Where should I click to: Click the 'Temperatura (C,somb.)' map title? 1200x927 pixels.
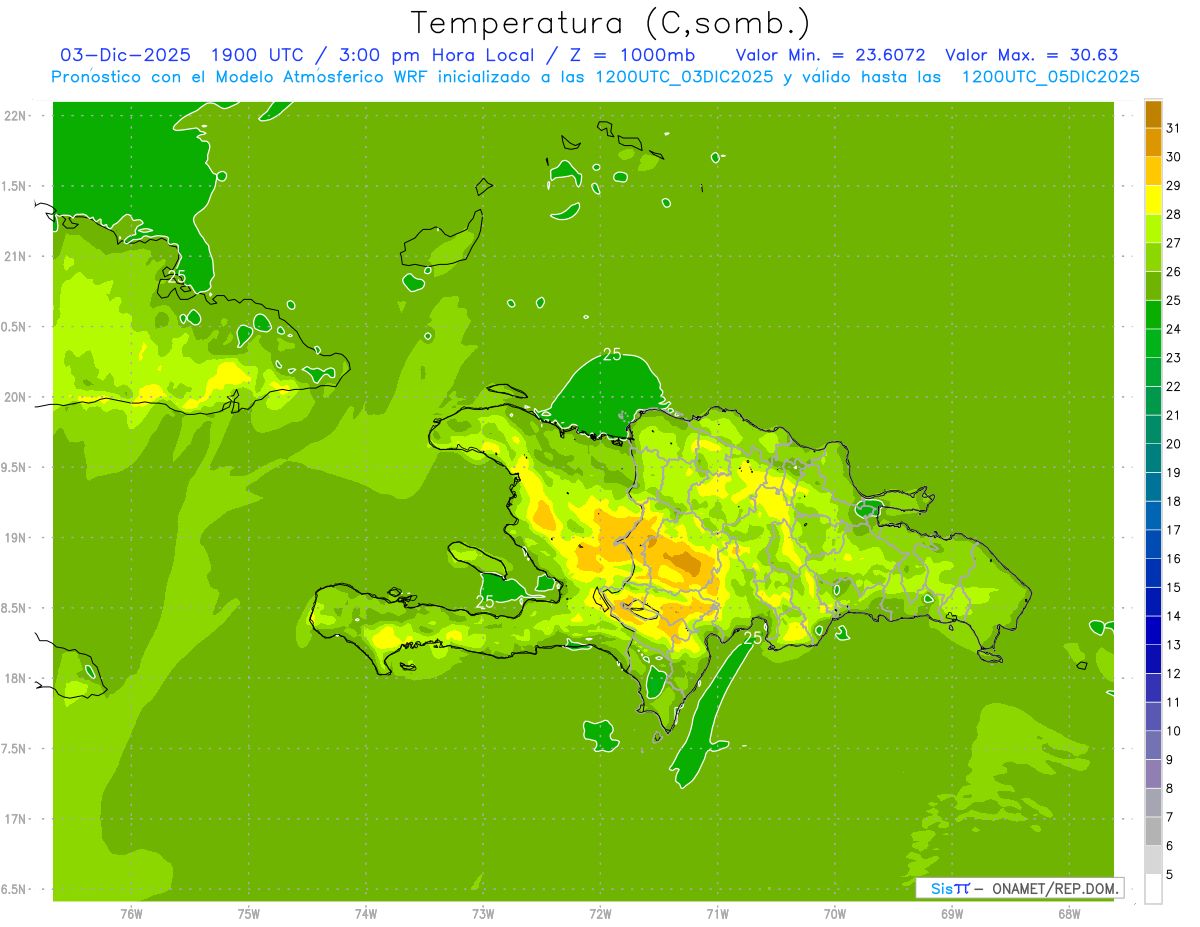point(611,23)
